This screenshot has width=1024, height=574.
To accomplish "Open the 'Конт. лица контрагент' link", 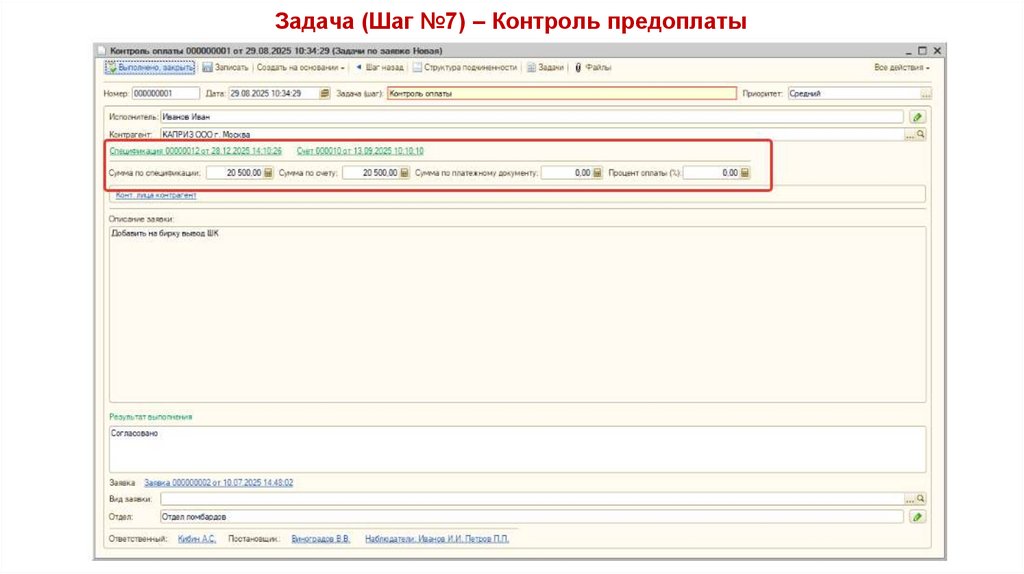I will coord(156,195).
